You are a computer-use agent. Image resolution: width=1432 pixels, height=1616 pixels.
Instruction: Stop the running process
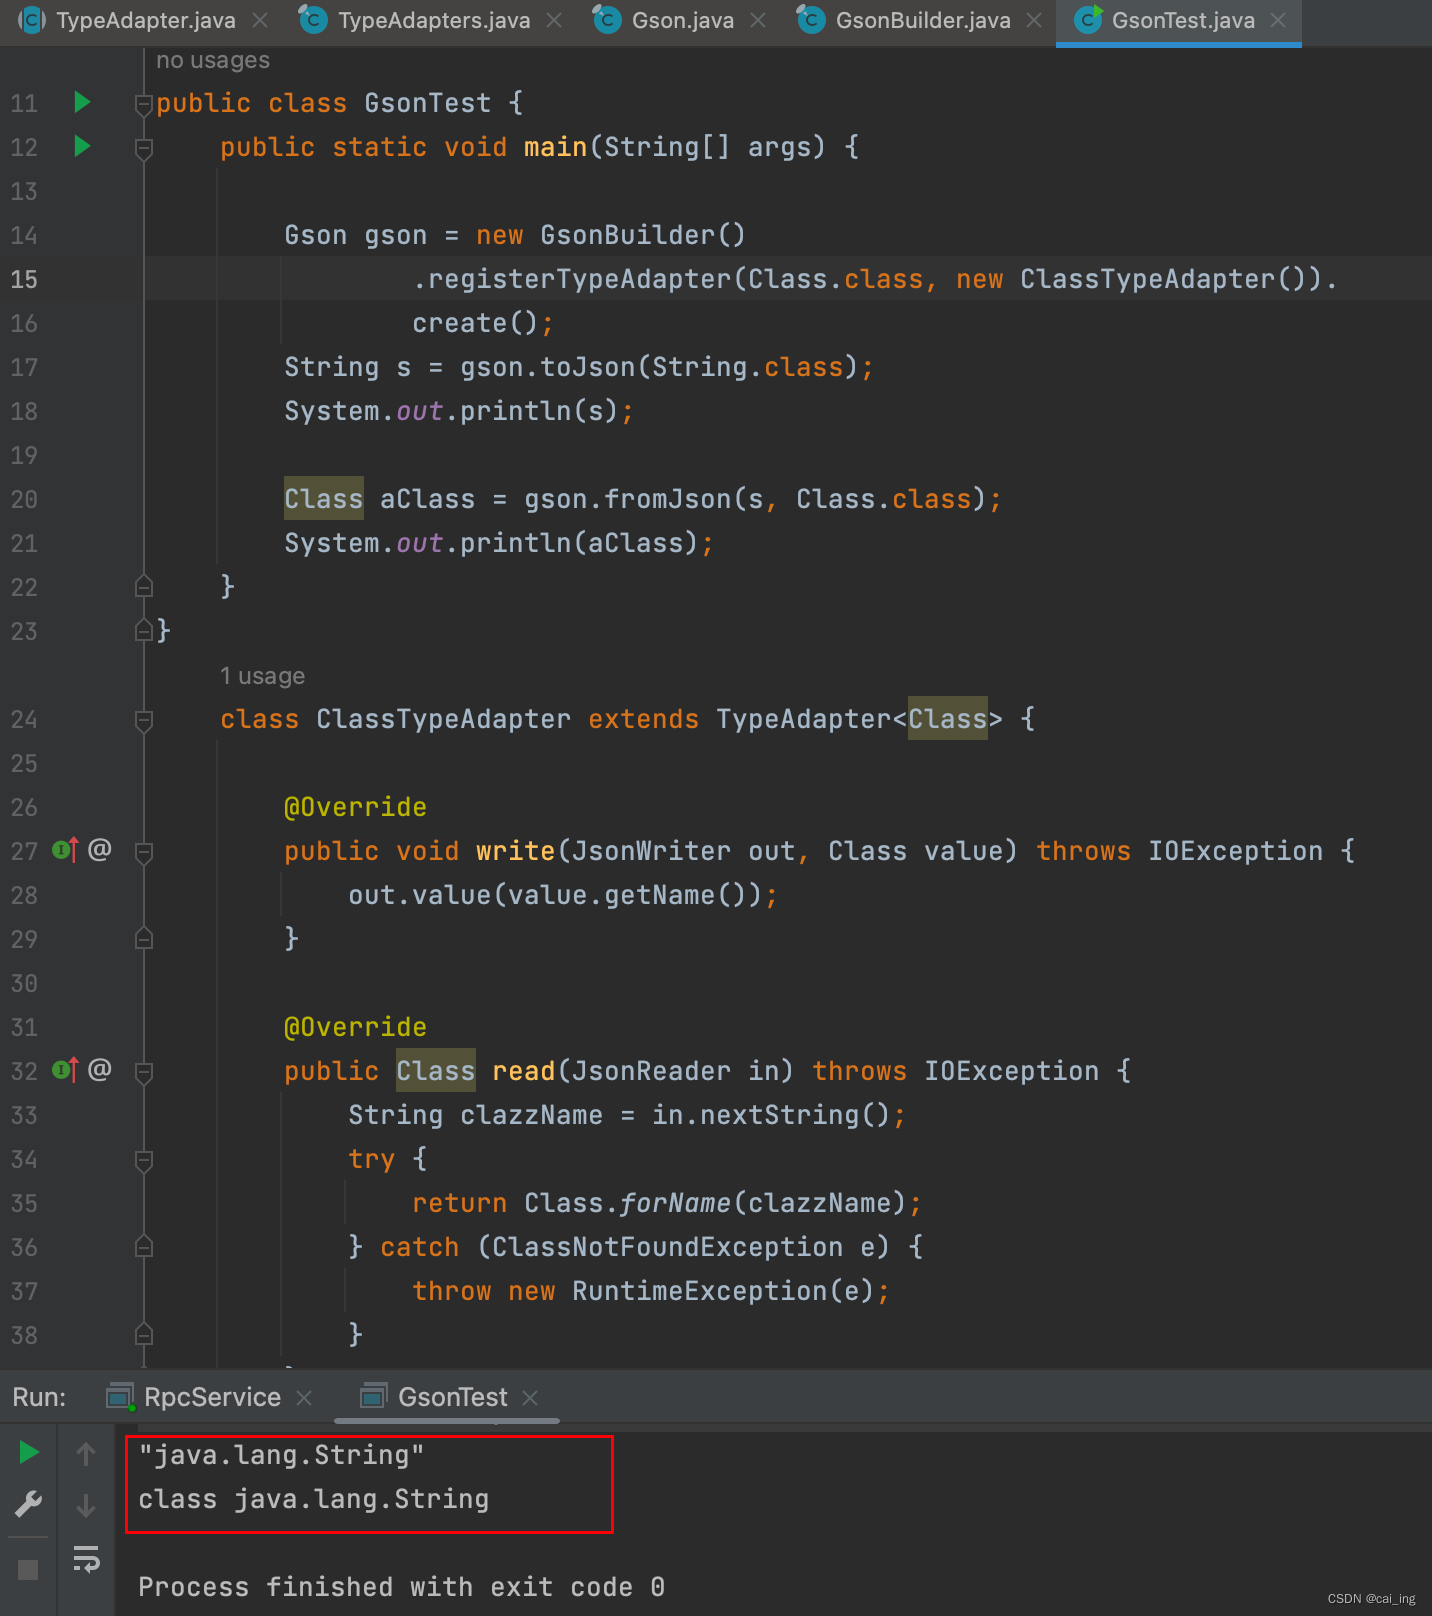[28, 1570]
